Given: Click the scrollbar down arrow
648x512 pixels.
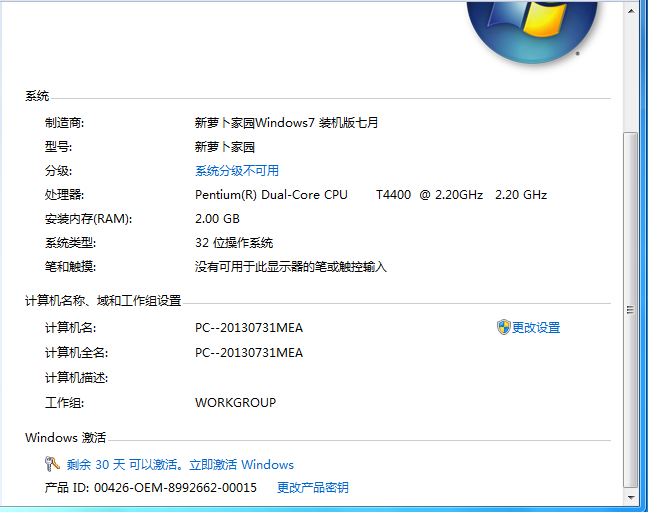Looking at the screenshot, I should (631, 497).
